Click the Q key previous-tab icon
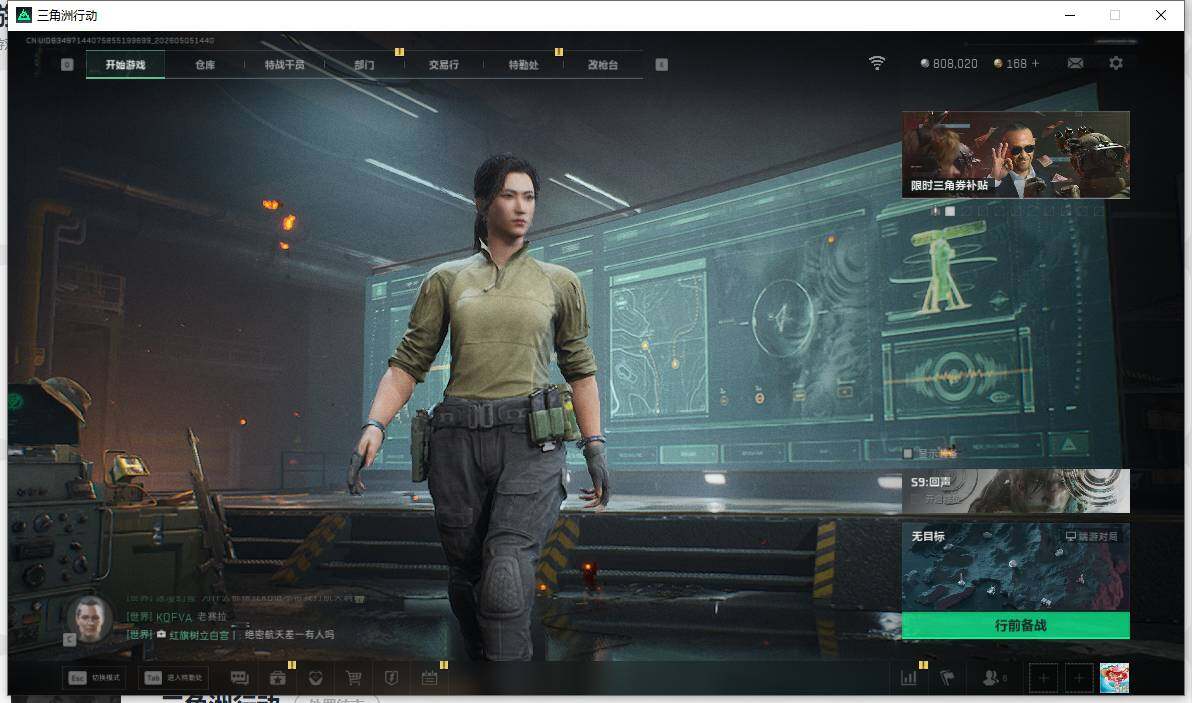1192x703 pixels. pos(67,65)
